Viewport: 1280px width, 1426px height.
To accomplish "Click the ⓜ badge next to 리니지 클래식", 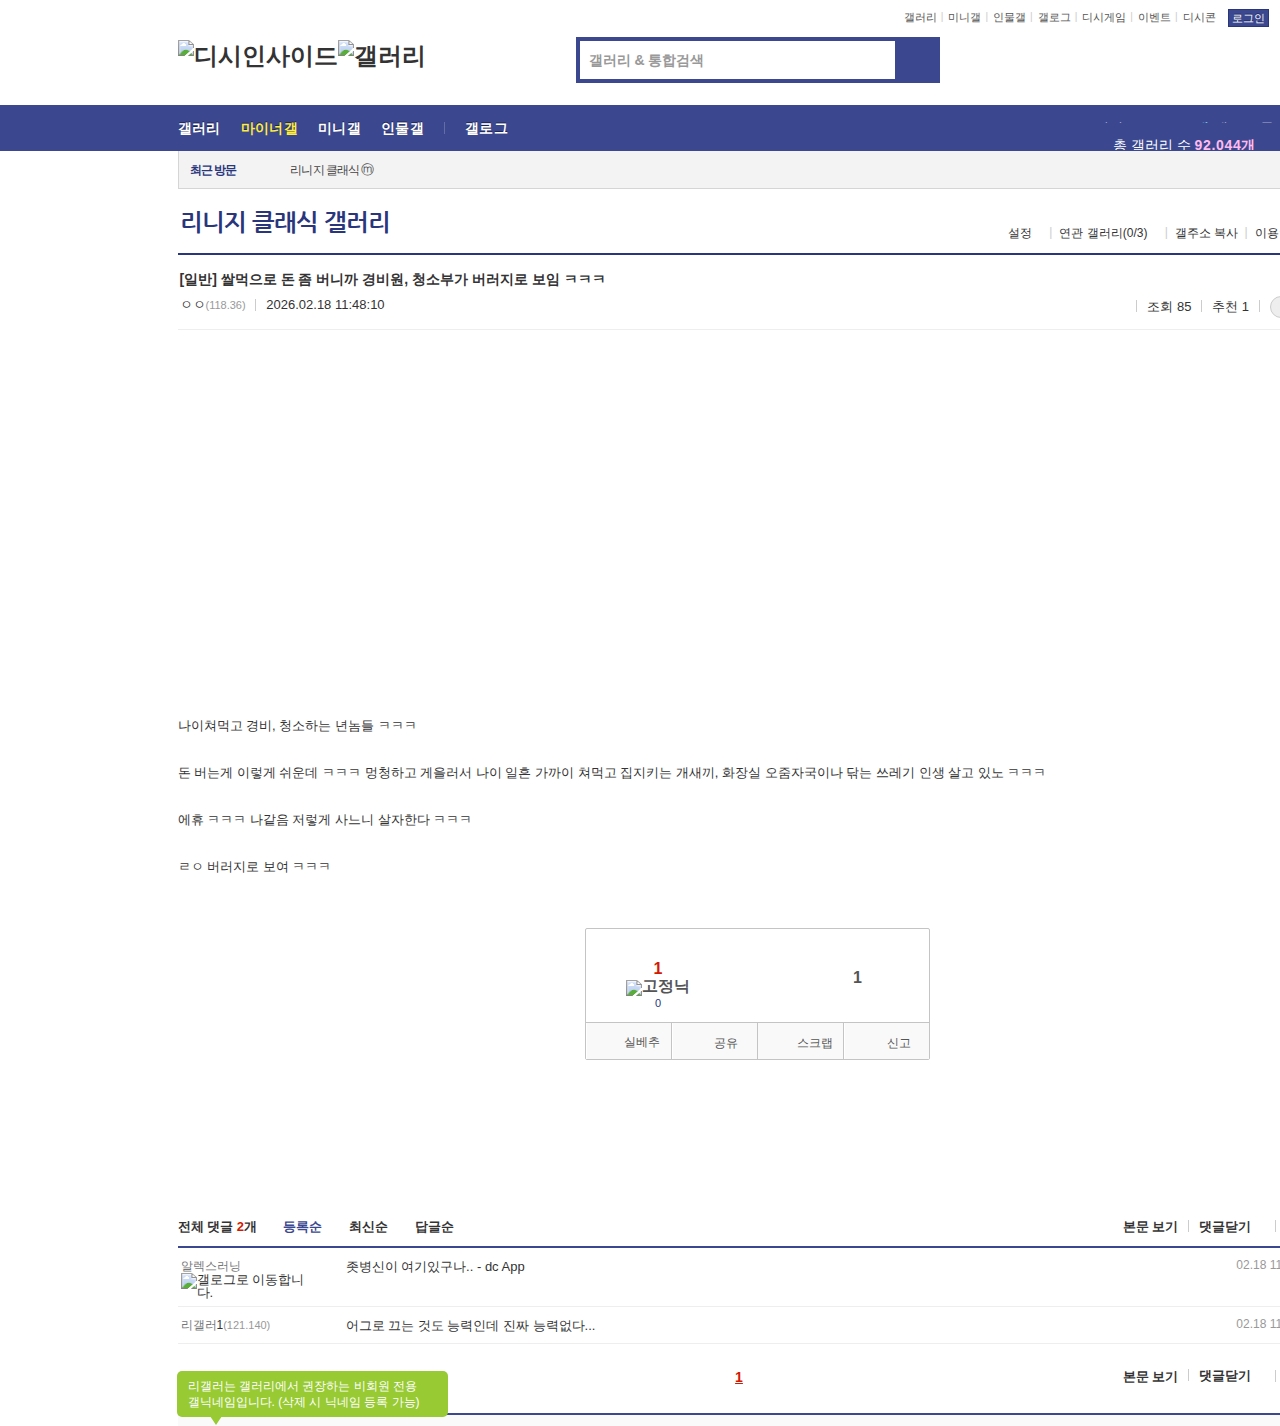I will click(368, 170).
